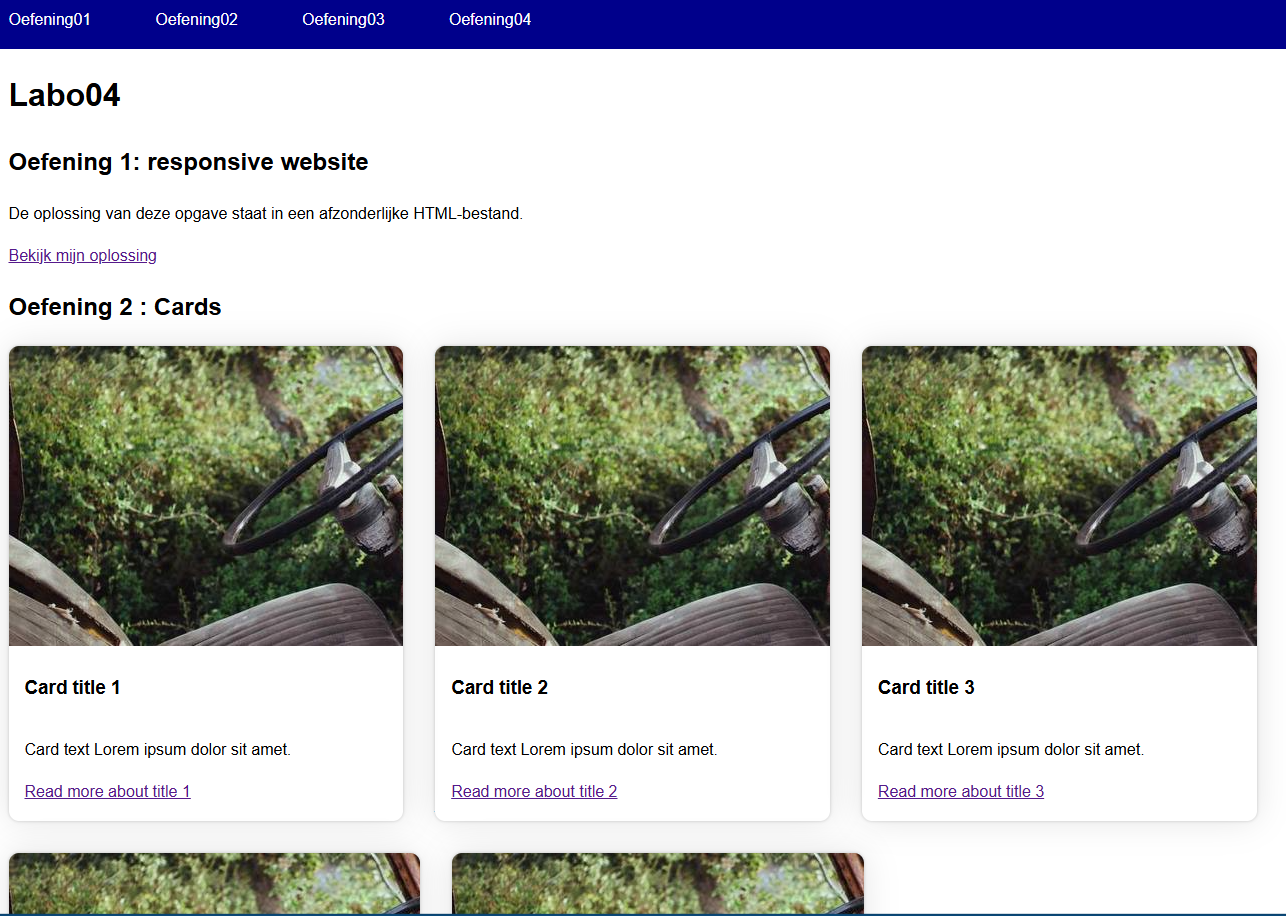
Task: Select the steering wheel photo of Card 2
Action: pyautogui.click(x=632, y=496)
